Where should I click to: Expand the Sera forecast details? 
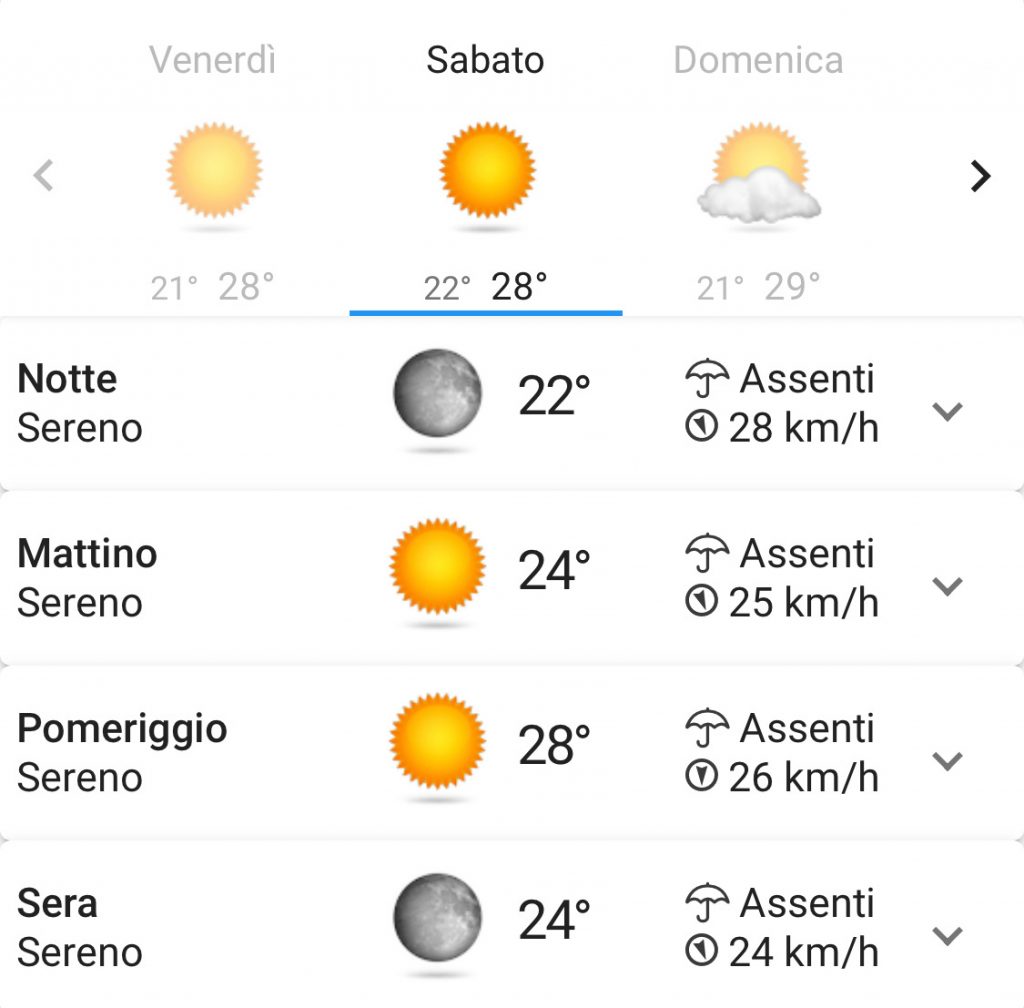tap(948, 936)
